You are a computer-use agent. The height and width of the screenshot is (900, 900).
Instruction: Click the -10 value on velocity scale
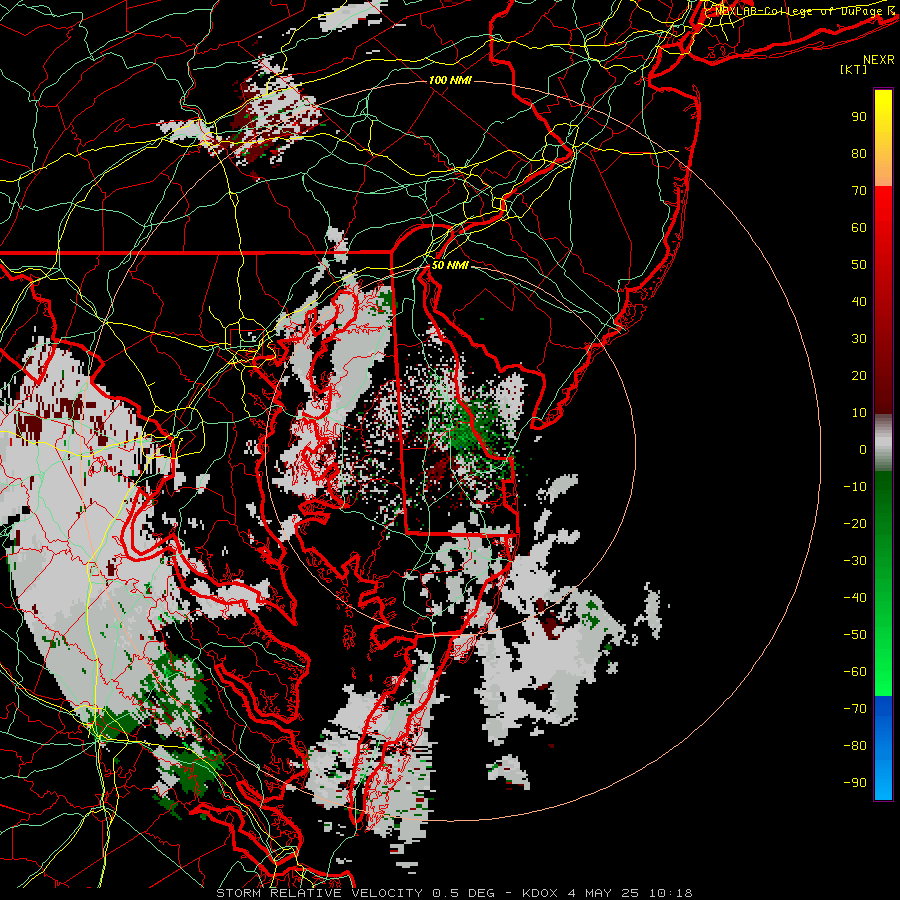tap(855, 487)
